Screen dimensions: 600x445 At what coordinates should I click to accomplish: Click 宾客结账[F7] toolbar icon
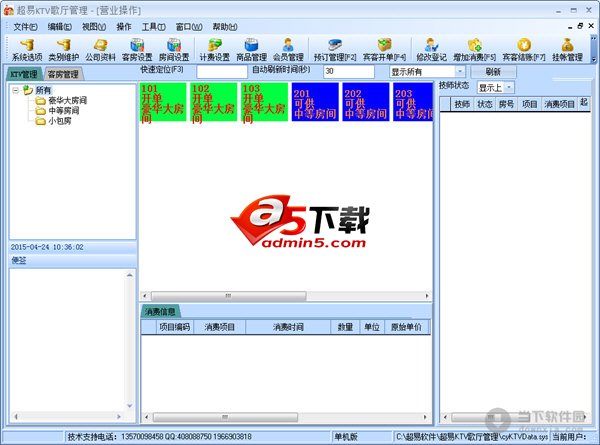point(524,50)
